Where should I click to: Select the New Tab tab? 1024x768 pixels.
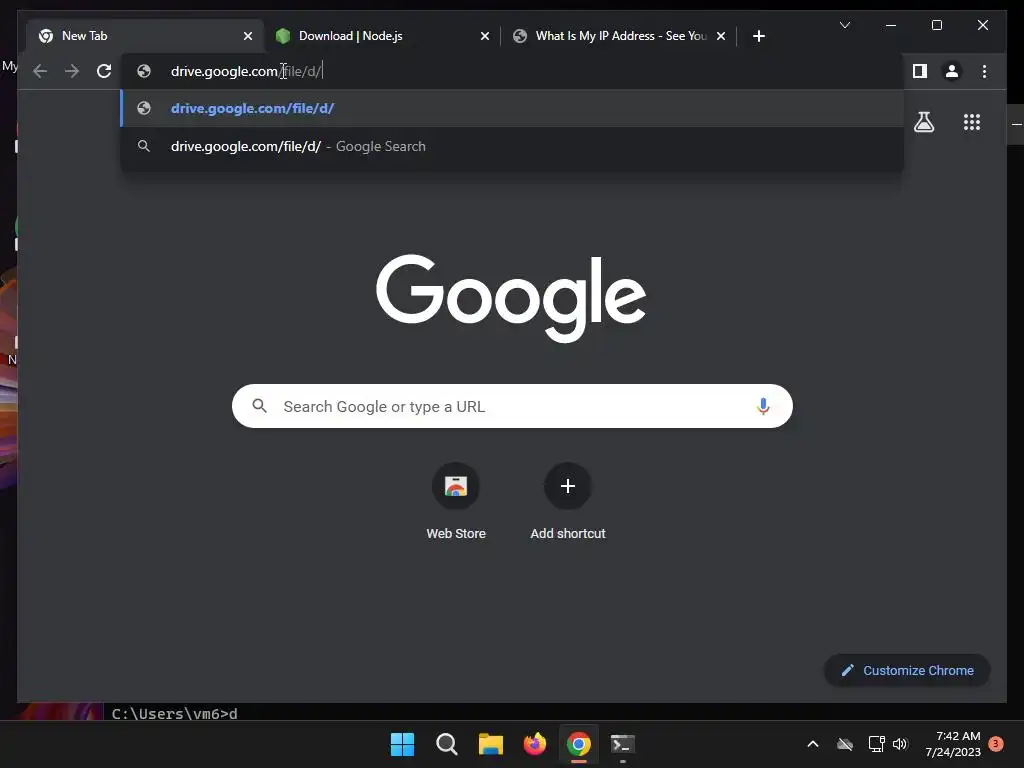[x=145, y=36]
